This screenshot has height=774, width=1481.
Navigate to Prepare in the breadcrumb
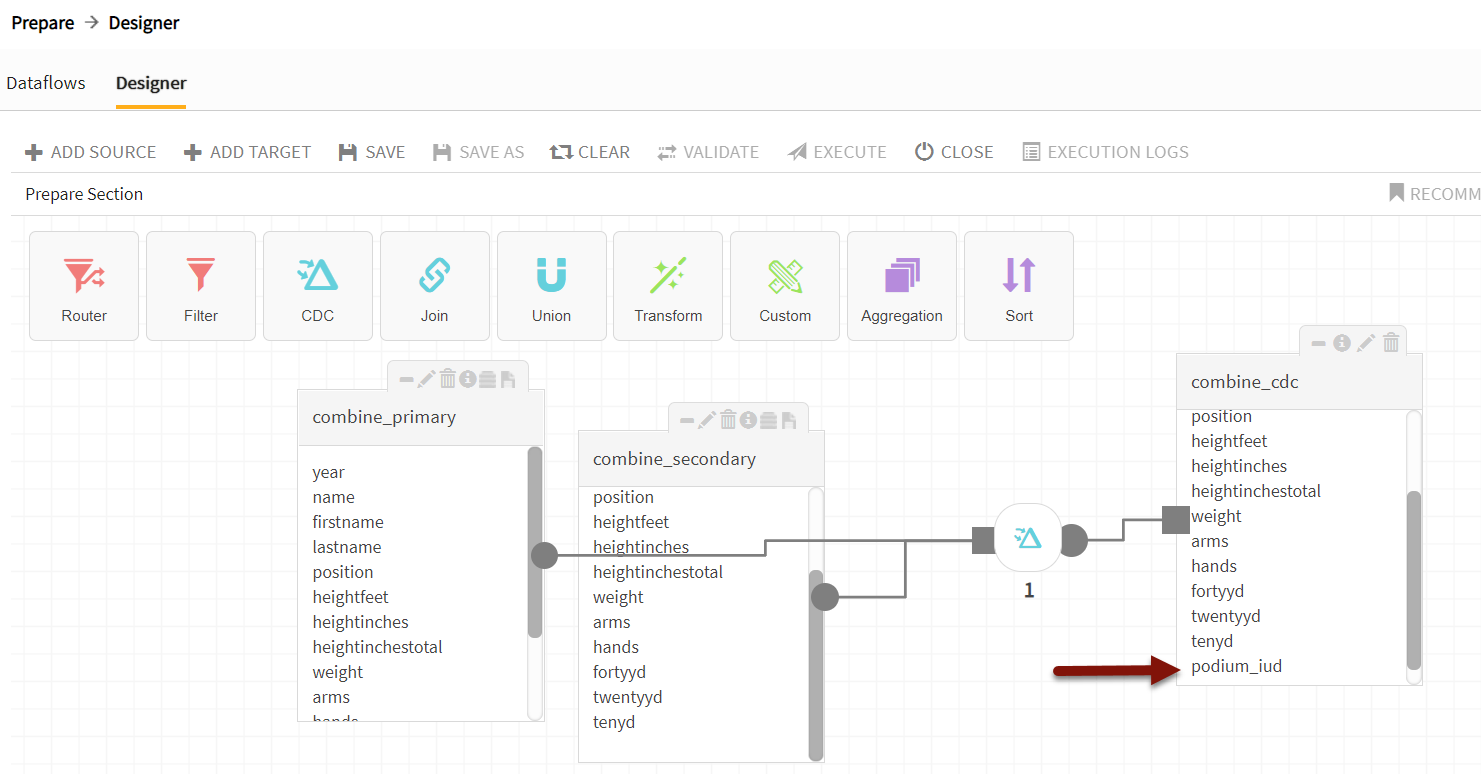43,22
